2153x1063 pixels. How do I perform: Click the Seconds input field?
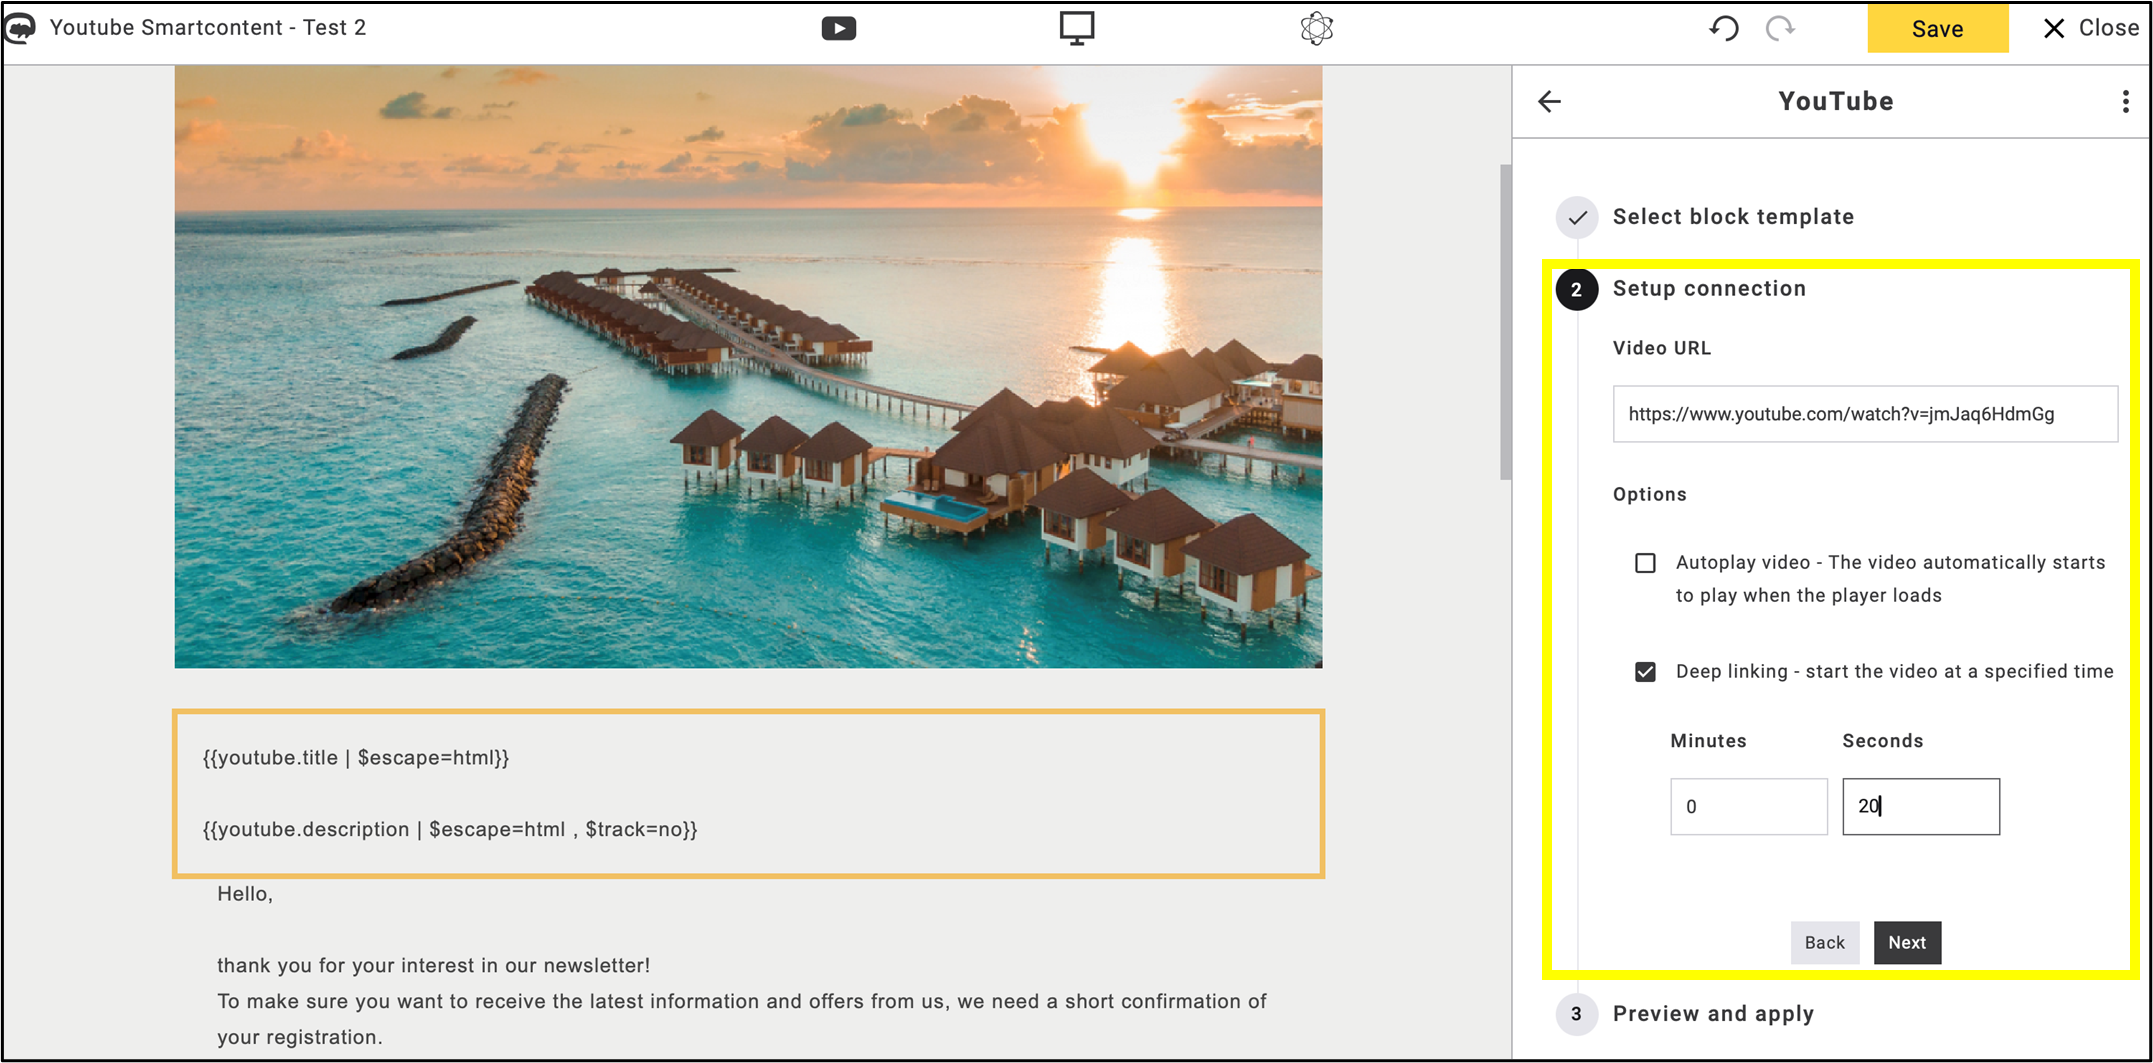pyautogui.click(x=1921, y=807)
